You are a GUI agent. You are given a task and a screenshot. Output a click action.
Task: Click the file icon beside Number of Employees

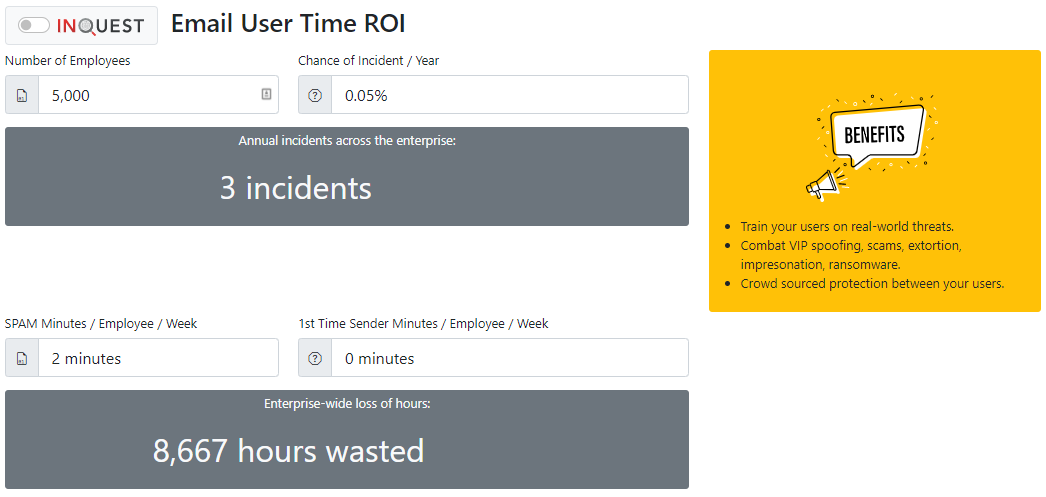(22, 95)
